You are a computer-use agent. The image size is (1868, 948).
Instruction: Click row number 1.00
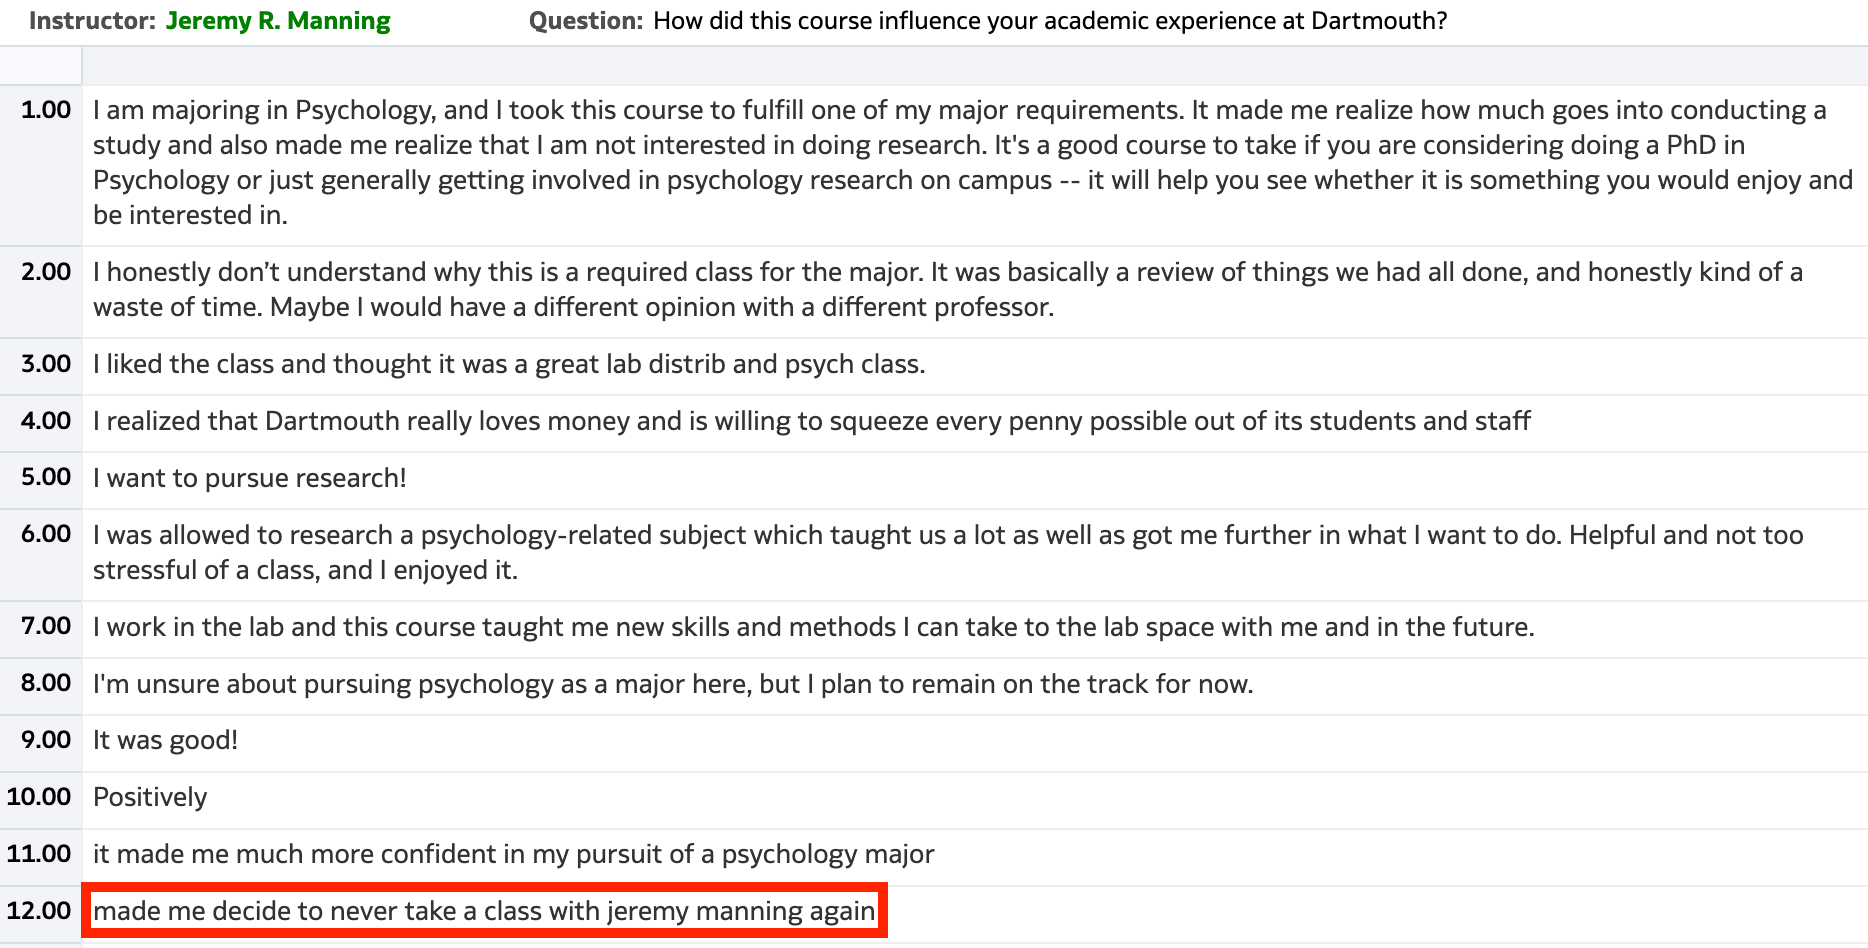tap(46, 110)
